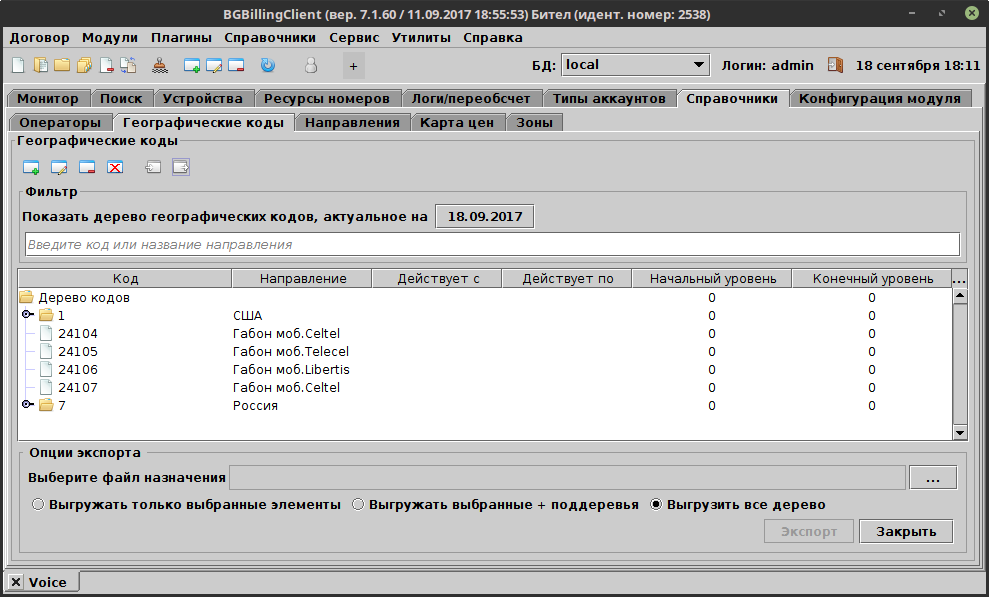Choose 'Выгружать только выбранные элементы' option
The image size is (989, 597).
[38, 504]
